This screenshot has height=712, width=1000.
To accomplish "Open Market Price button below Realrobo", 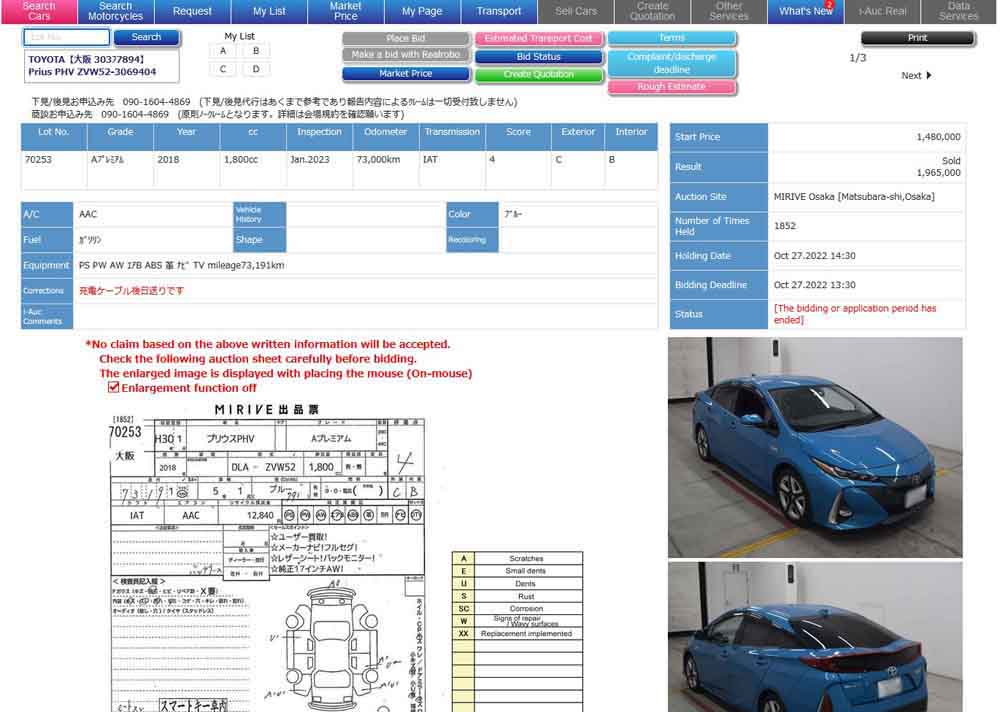I will tap(406, 73).
